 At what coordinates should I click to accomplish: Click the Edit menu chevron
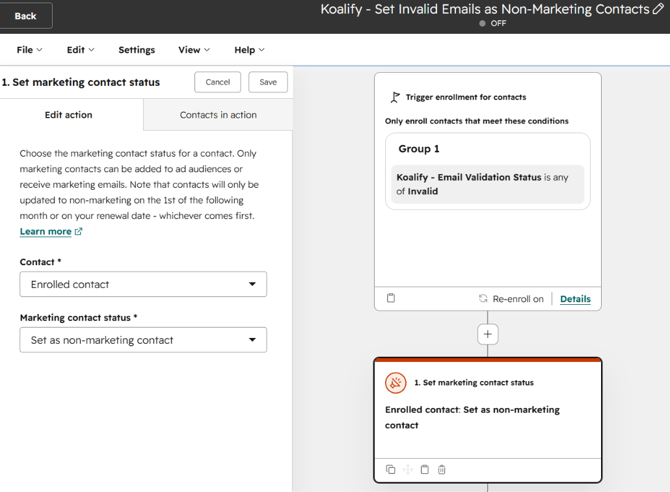pos(91,50)
